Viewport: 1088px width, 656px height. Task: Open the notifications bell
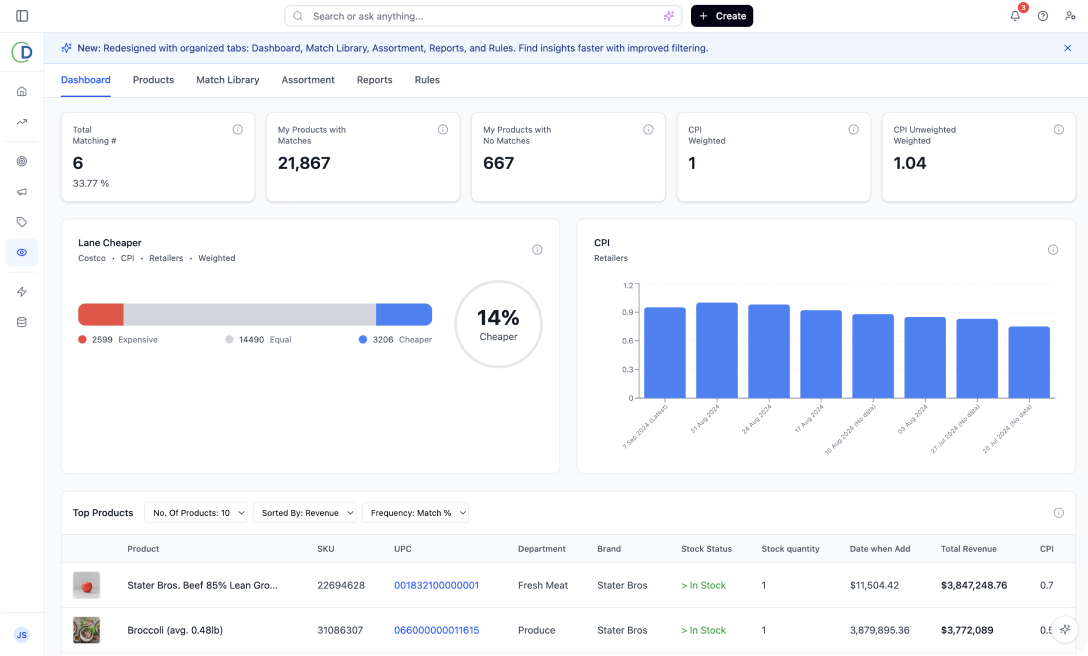(1015, 16)
